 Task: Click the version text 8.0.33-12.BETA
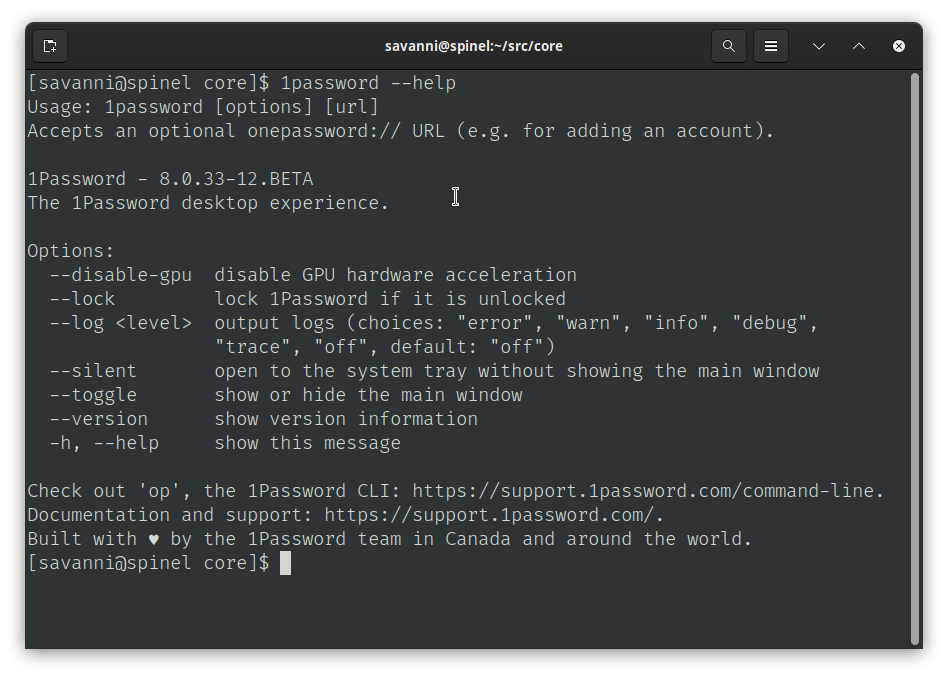(236, 179)
